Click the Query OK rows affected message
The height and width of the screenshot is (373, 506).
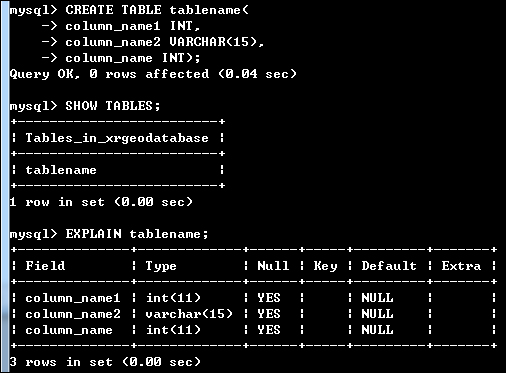(153, 74)
